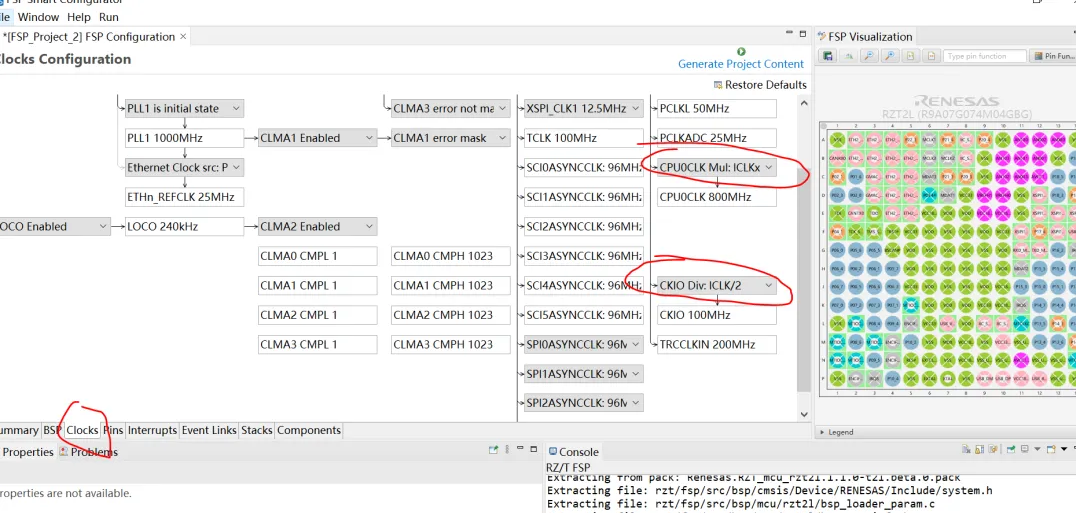The width and height of the screenshot is (1076, 513).
Task: Toggle the Scroll Lock icon in console toolbar
Action: point(977,450)
